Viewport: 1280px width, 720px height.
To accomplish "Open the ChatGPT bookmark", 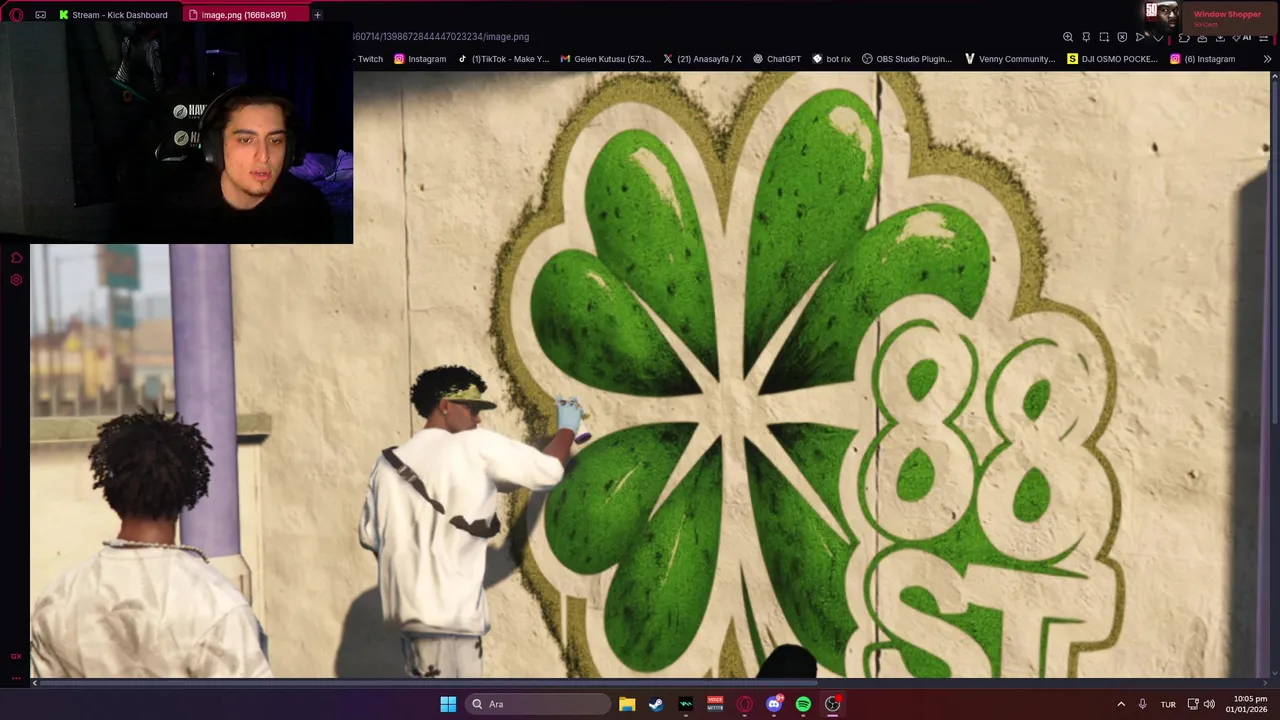I will 777,59.
